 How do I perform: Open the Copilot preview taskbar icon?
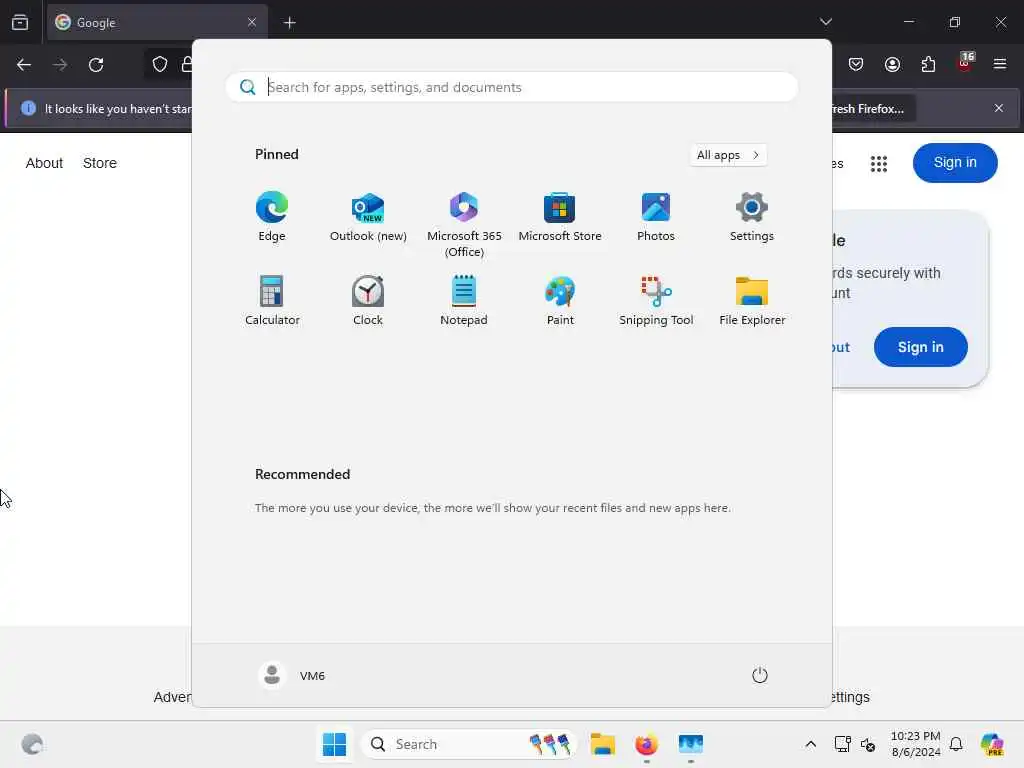992,744
